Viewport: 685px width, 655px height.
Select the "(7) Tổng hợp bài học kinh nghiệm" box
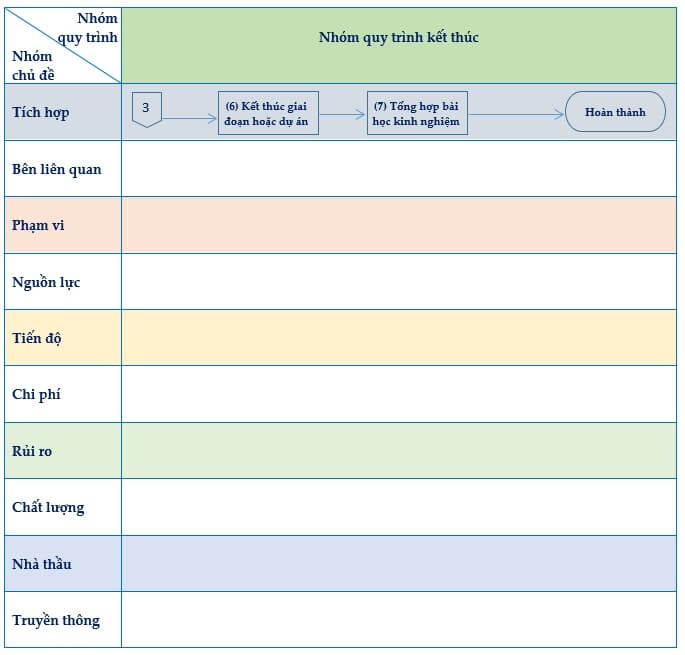click(x=417, y=113)
